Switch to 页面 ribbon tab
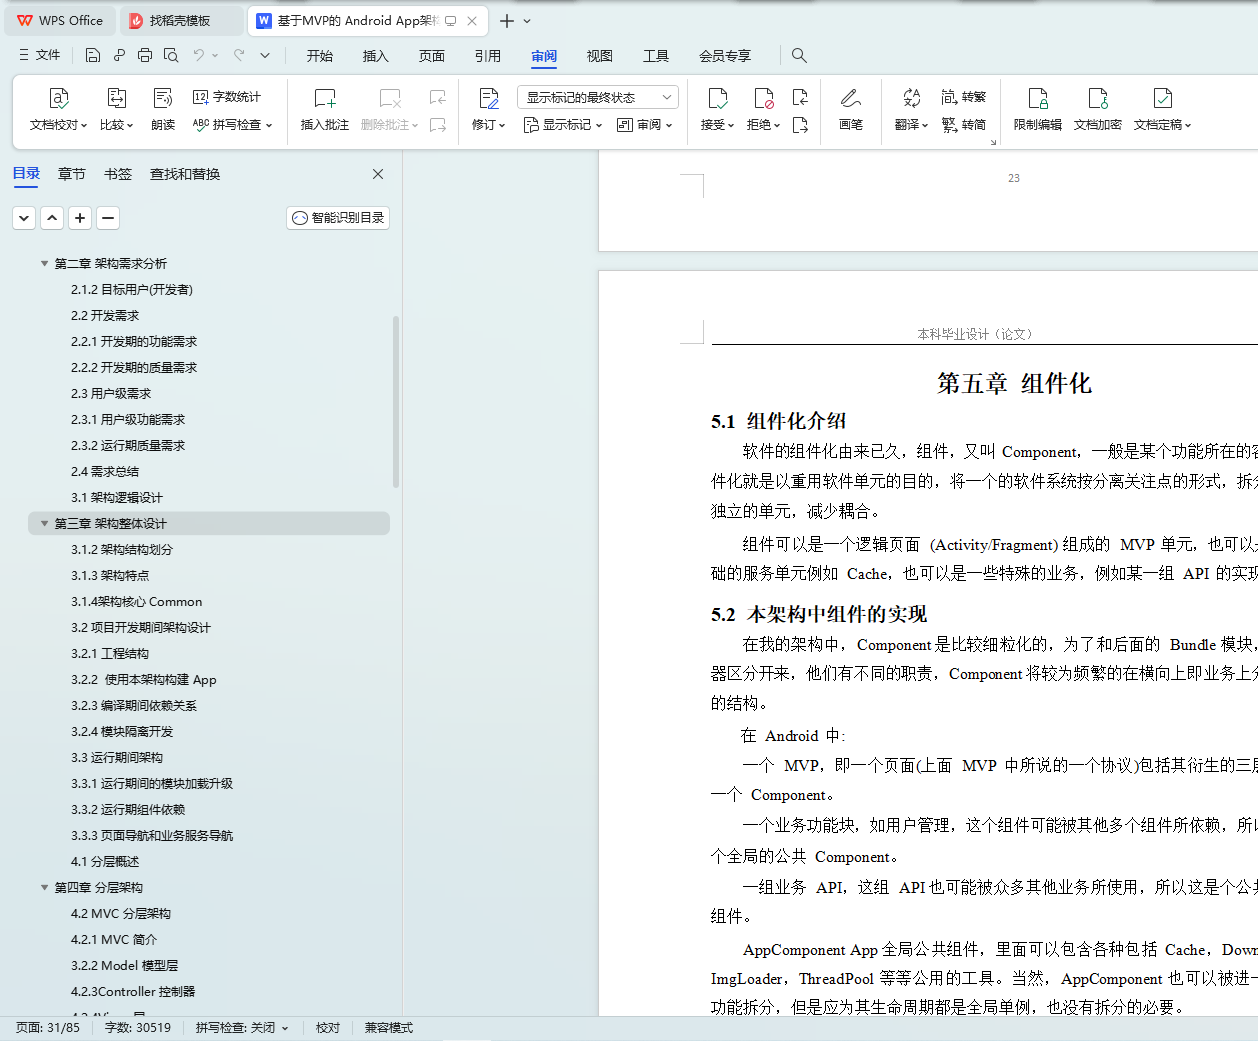 432,56
